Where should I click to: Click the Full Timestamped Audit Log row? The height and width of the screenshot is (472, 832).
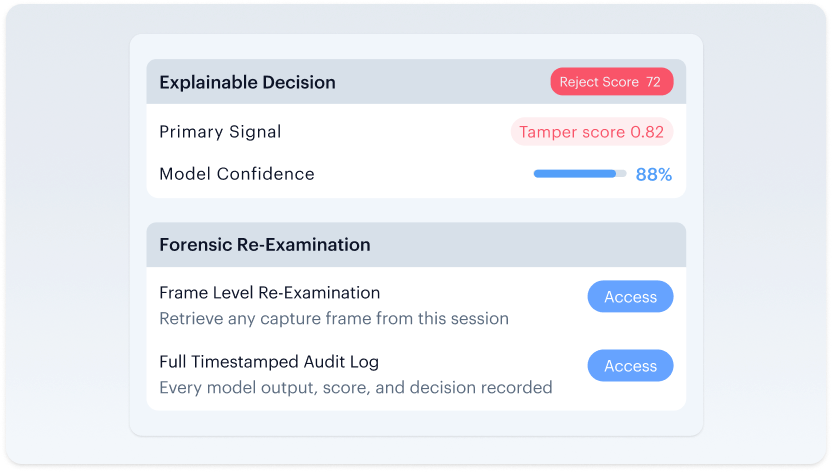tap(417, 374)
